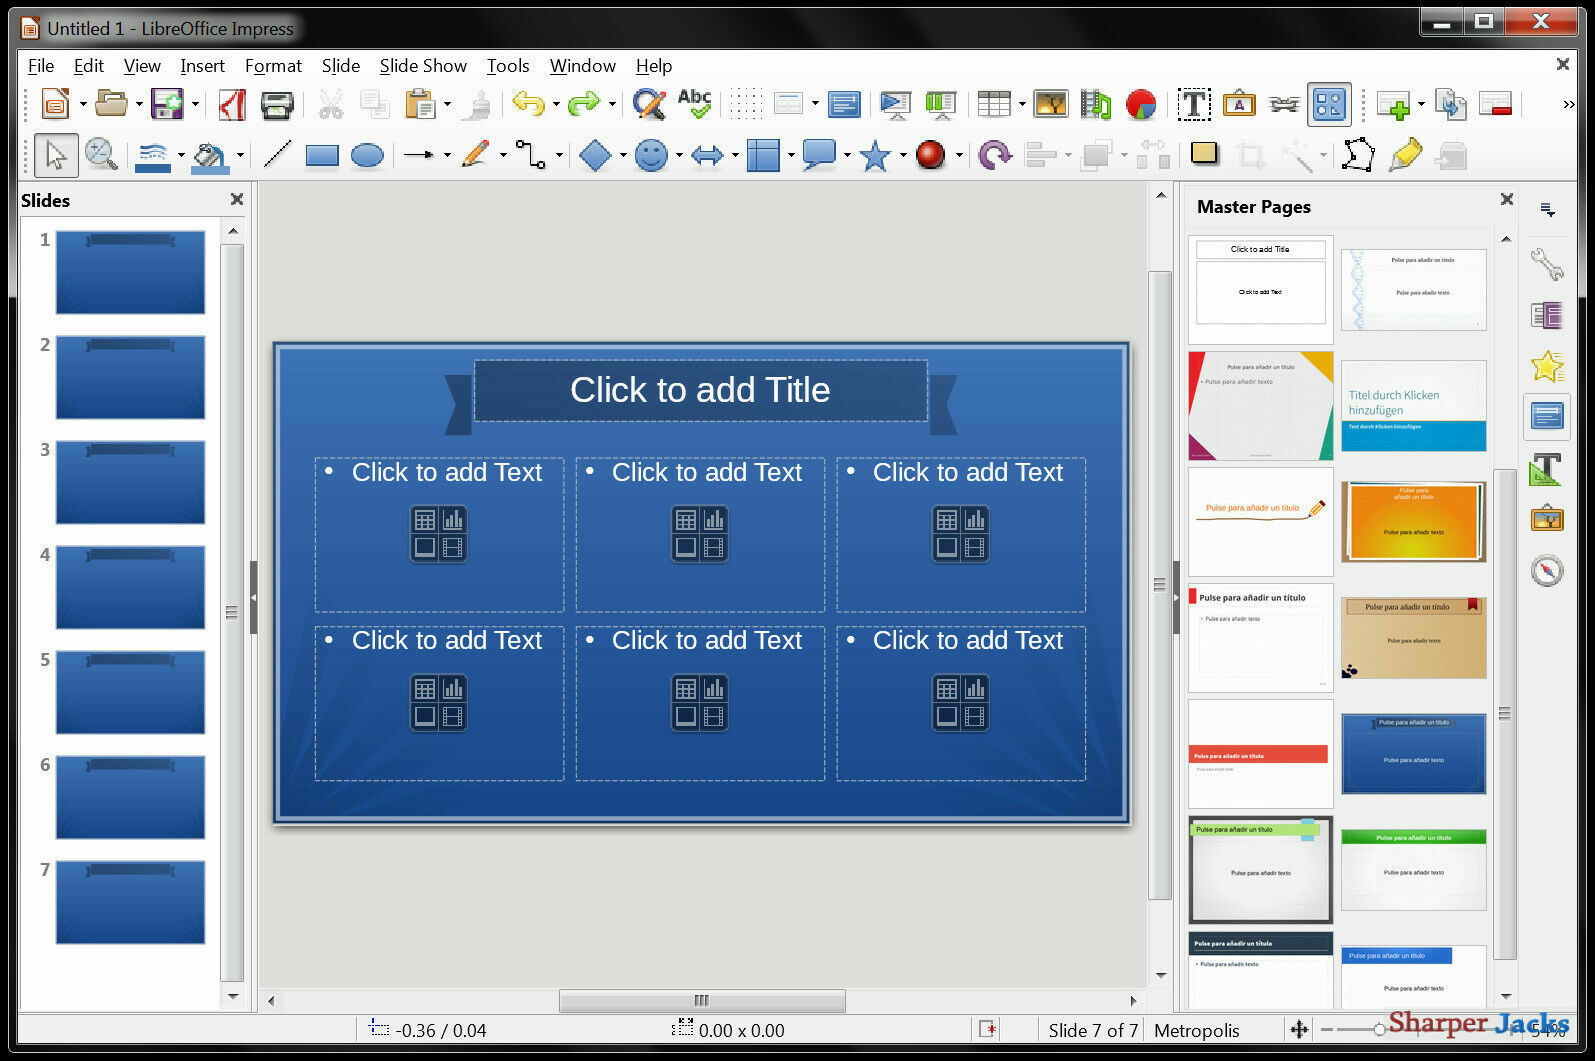Screen dimensions: 1595x1061
Task: Toggle the Display Grid button
Action: click(x=745, y=104)
